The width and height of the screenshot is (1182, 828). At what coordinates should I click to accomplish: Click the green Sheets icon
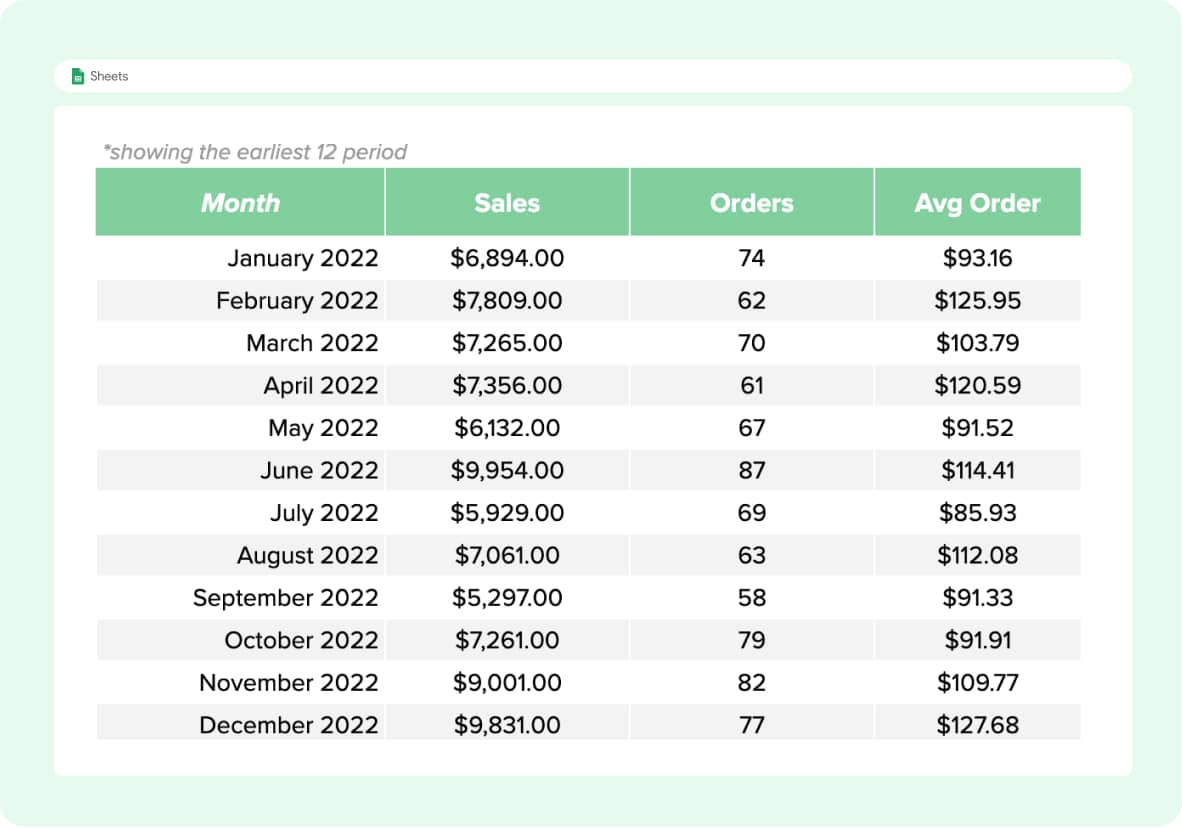pos(77,76)
